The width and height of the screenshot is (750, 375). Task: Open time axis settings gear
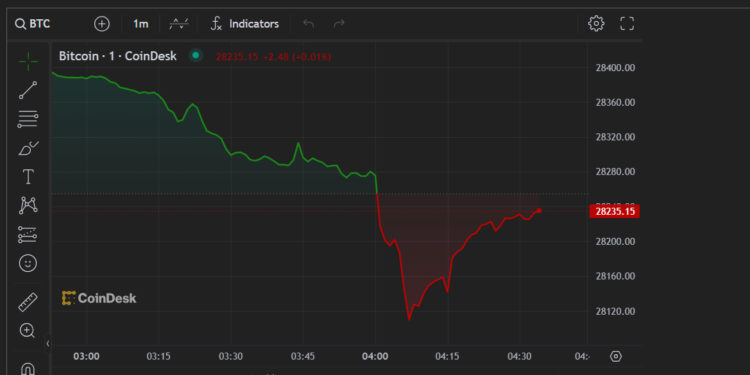(616, 356)
